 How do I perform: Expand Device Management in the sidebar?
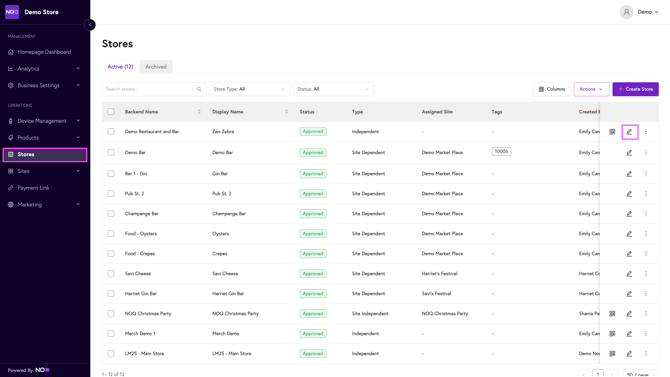tap(44, 121)
